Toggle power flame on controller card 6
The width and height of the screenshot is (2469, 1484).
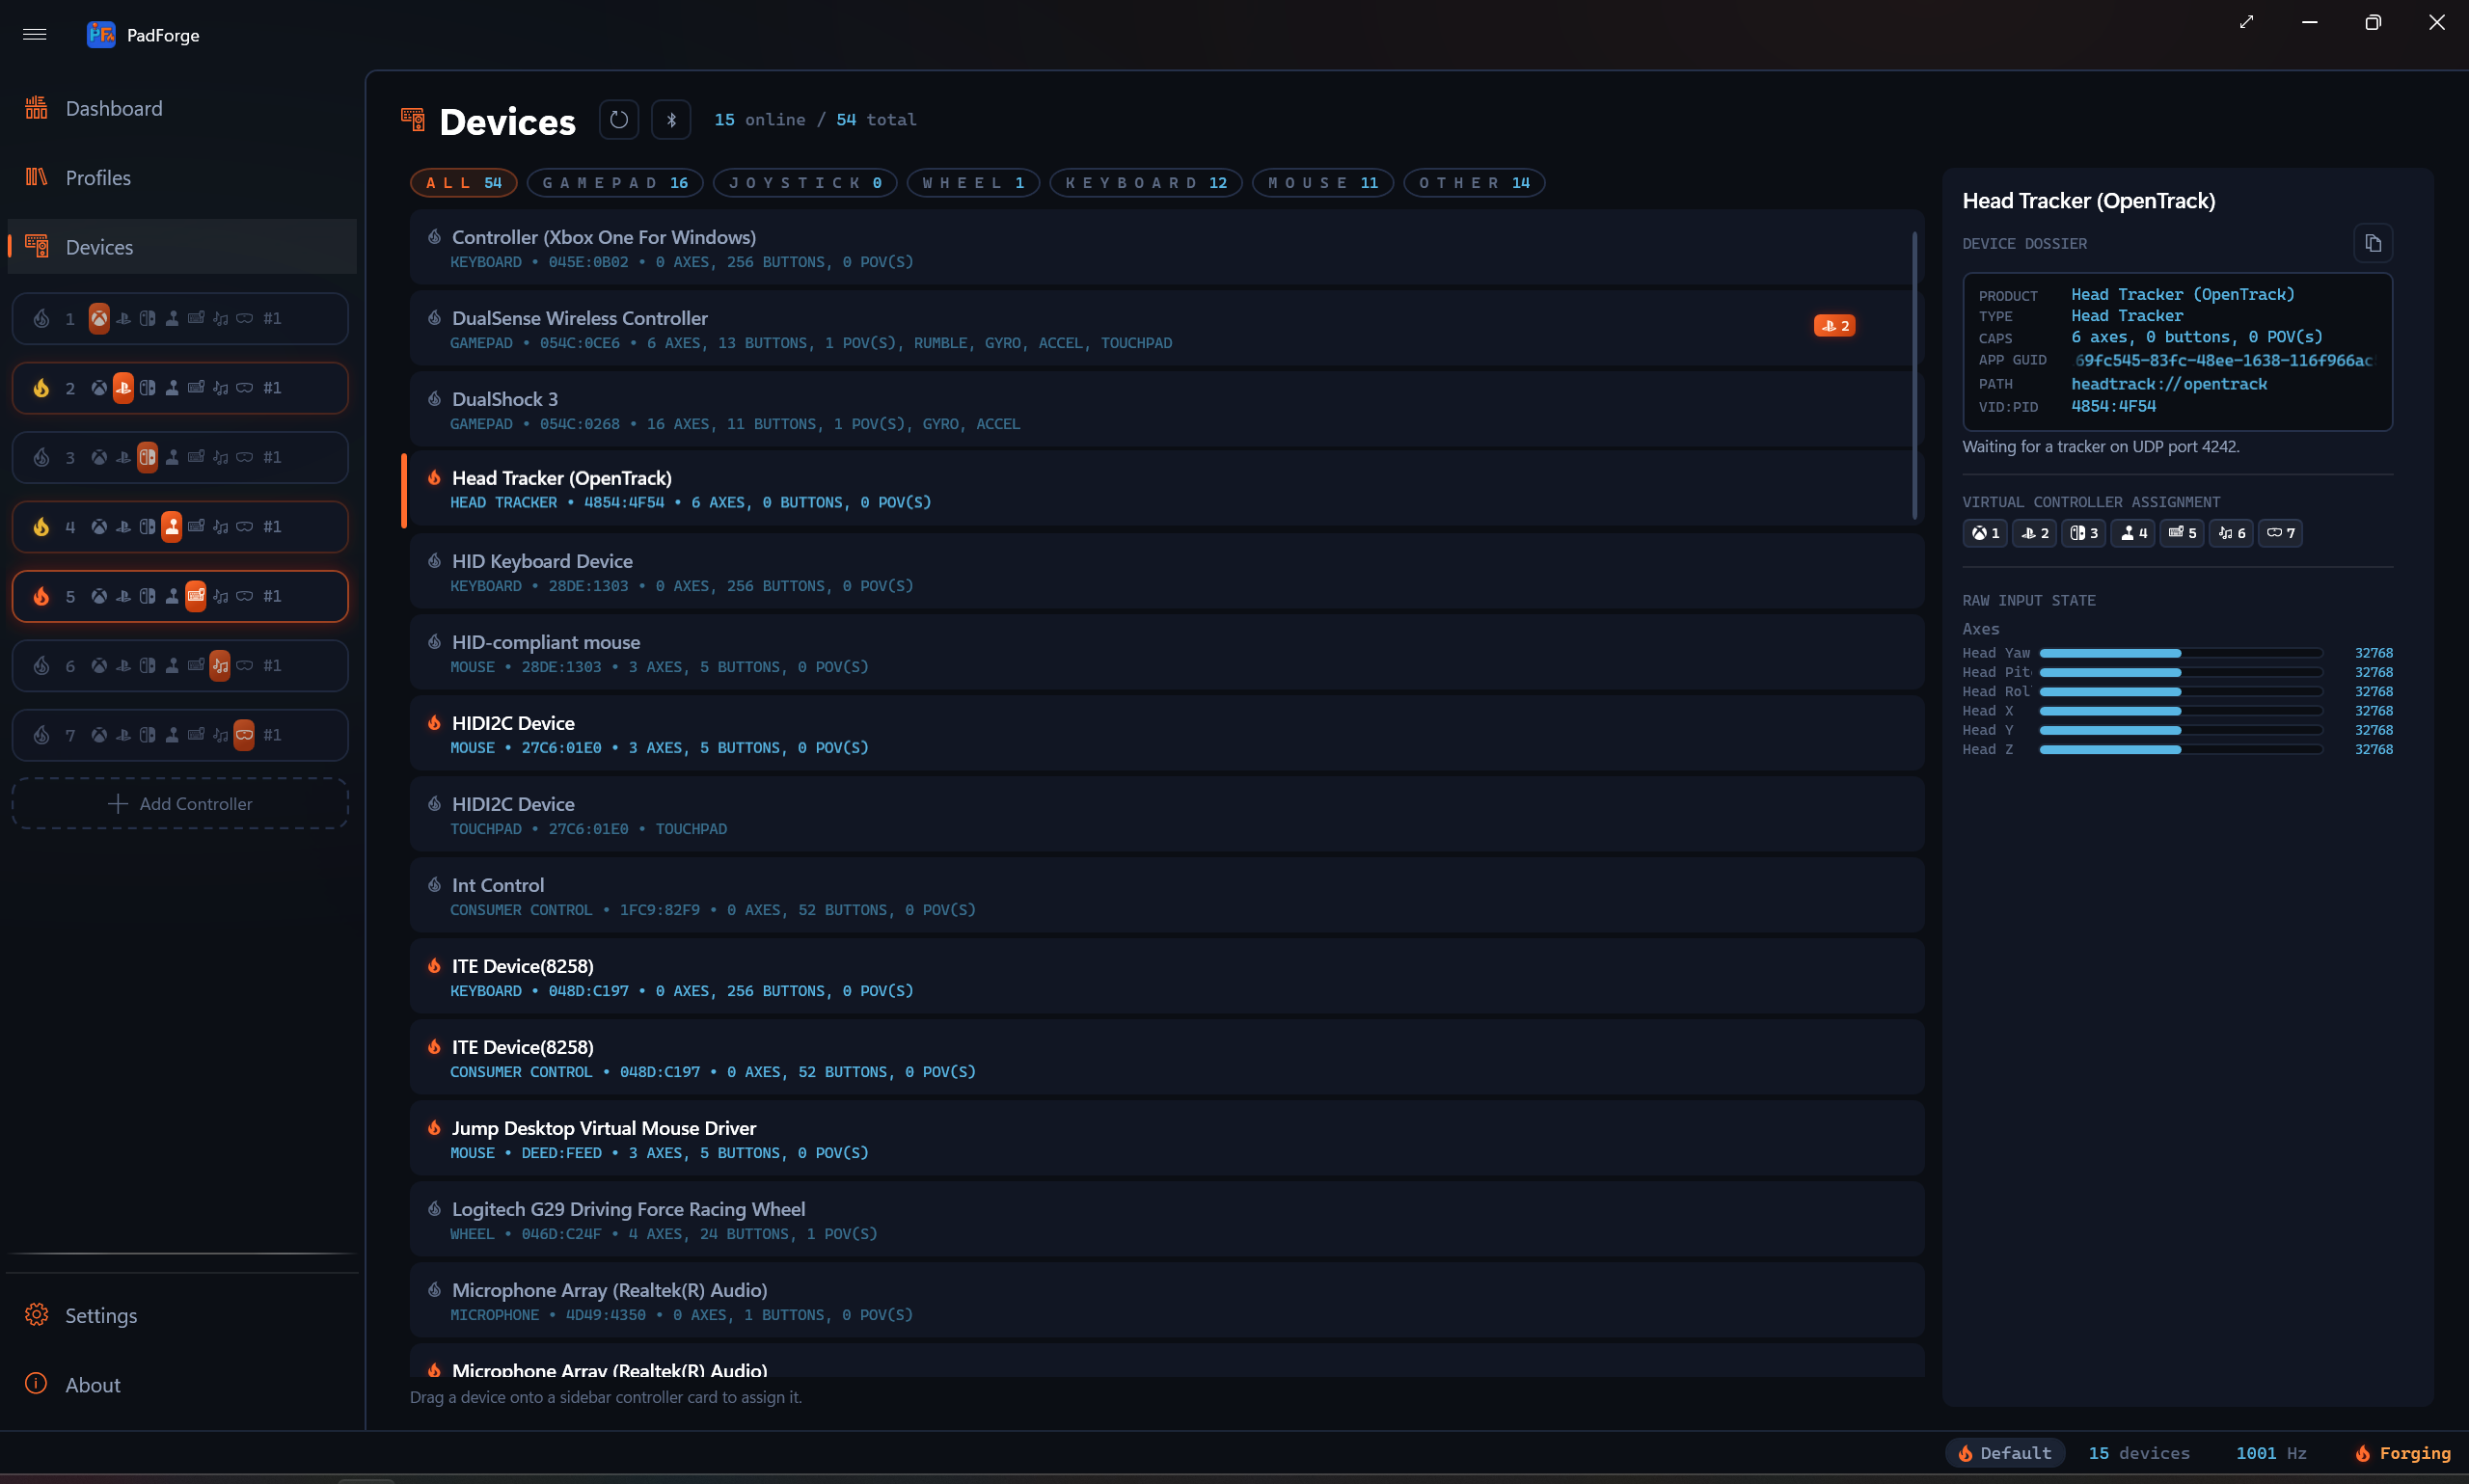pos(41,666)
